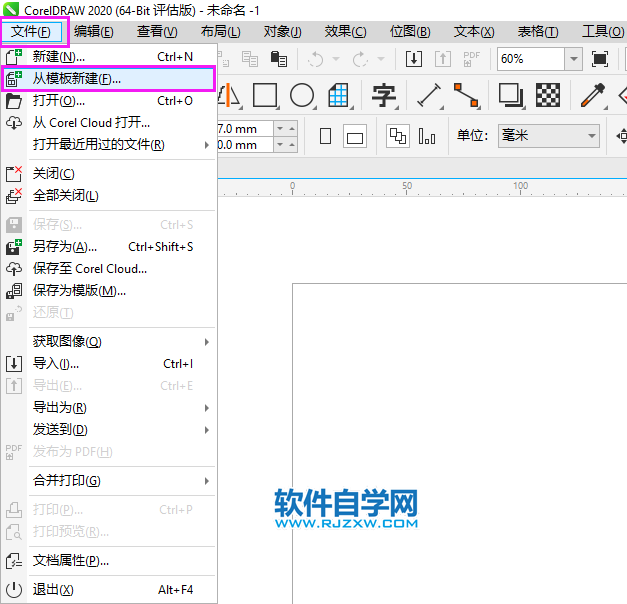Screen dimensions: 627x604
Task: Select 从模板新建(F)... menu entry
Action: point(109,79)
